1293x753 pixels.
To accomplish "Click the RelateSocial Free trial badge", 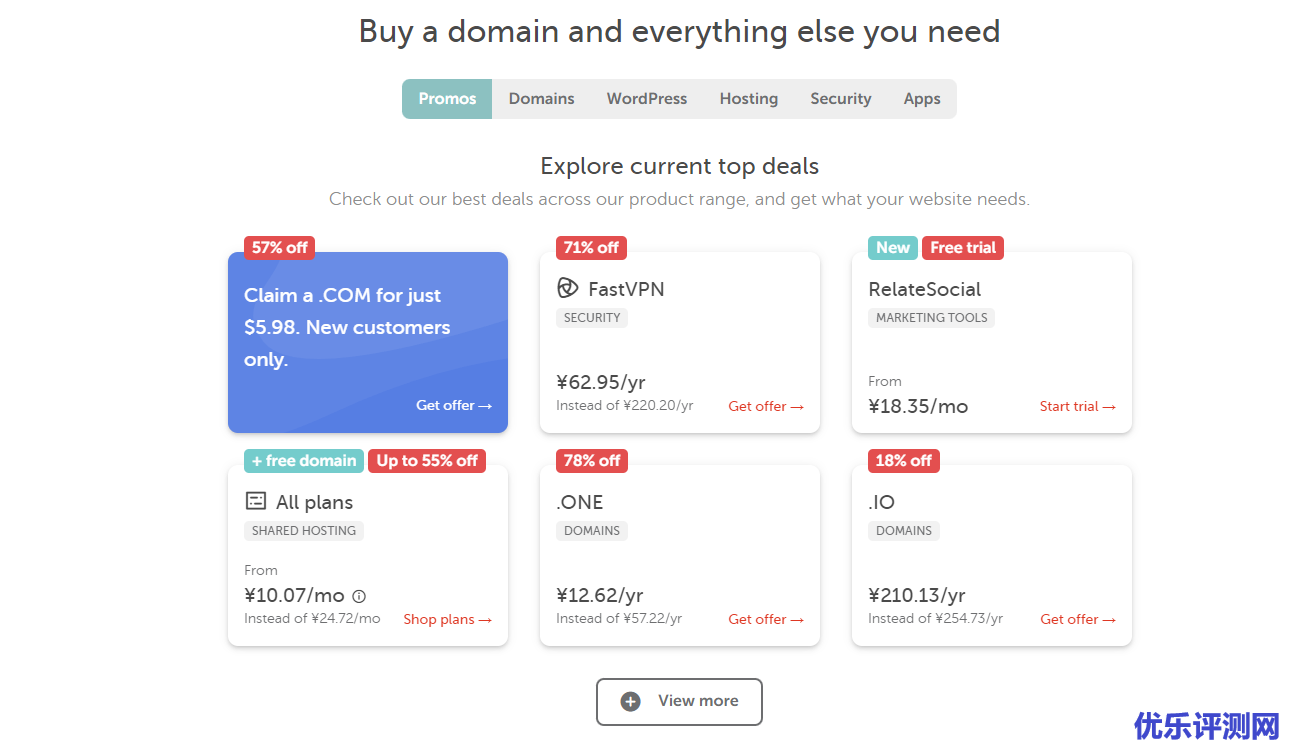I will pos(962,247).
